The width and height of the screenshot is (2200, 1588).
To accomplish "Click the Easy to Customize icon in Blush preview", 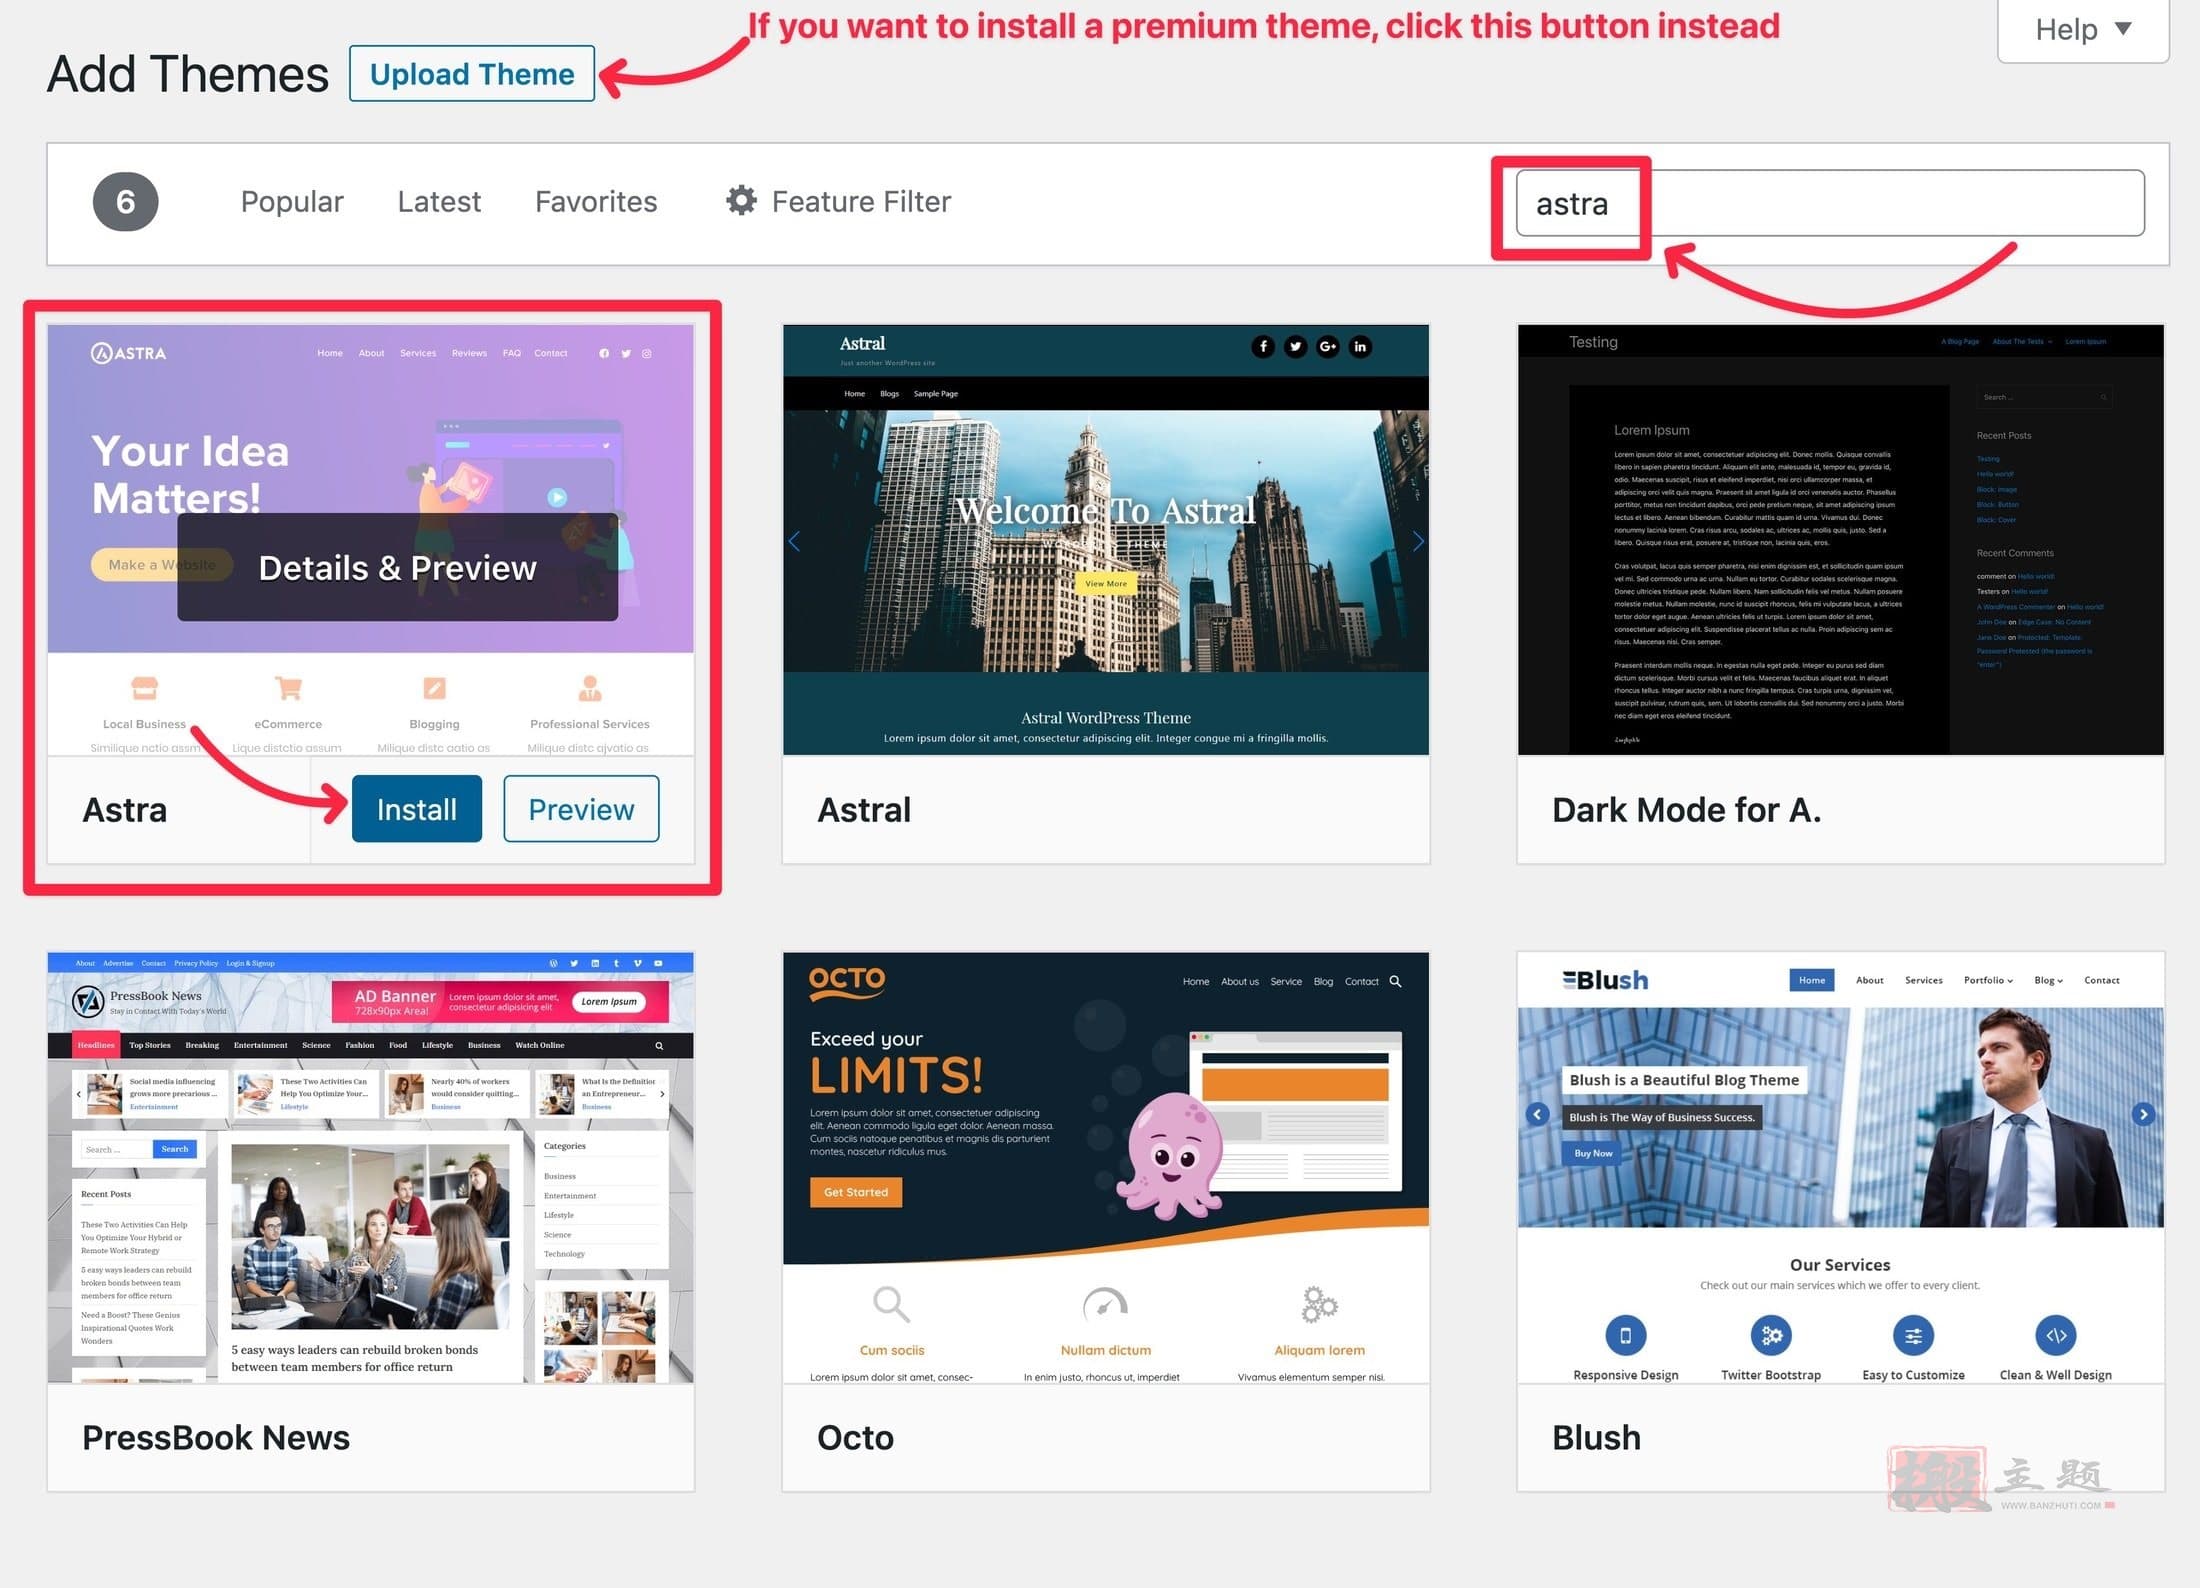I will 1913,1336.
